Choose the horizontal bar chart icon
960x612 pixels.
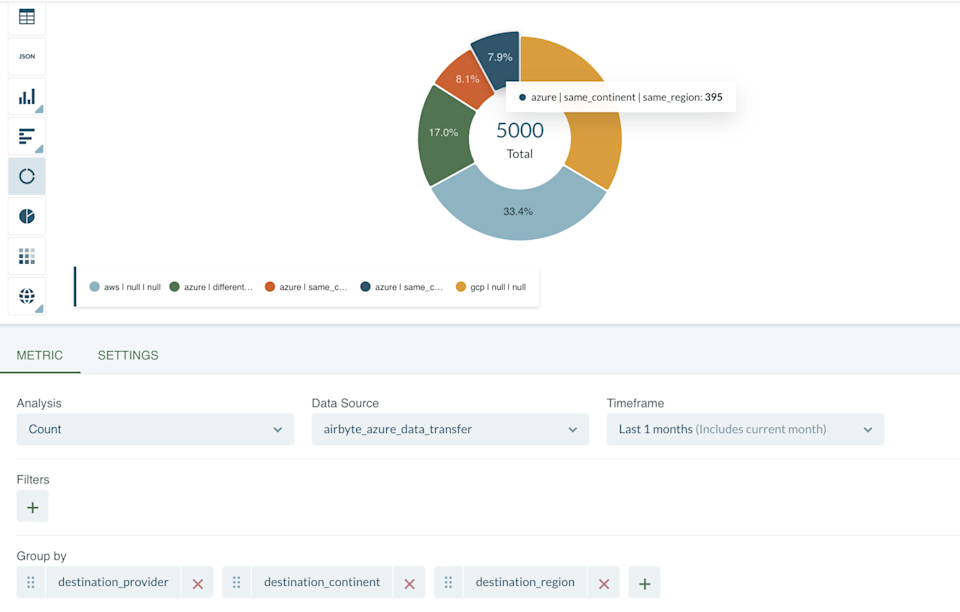tap(27, 136)
